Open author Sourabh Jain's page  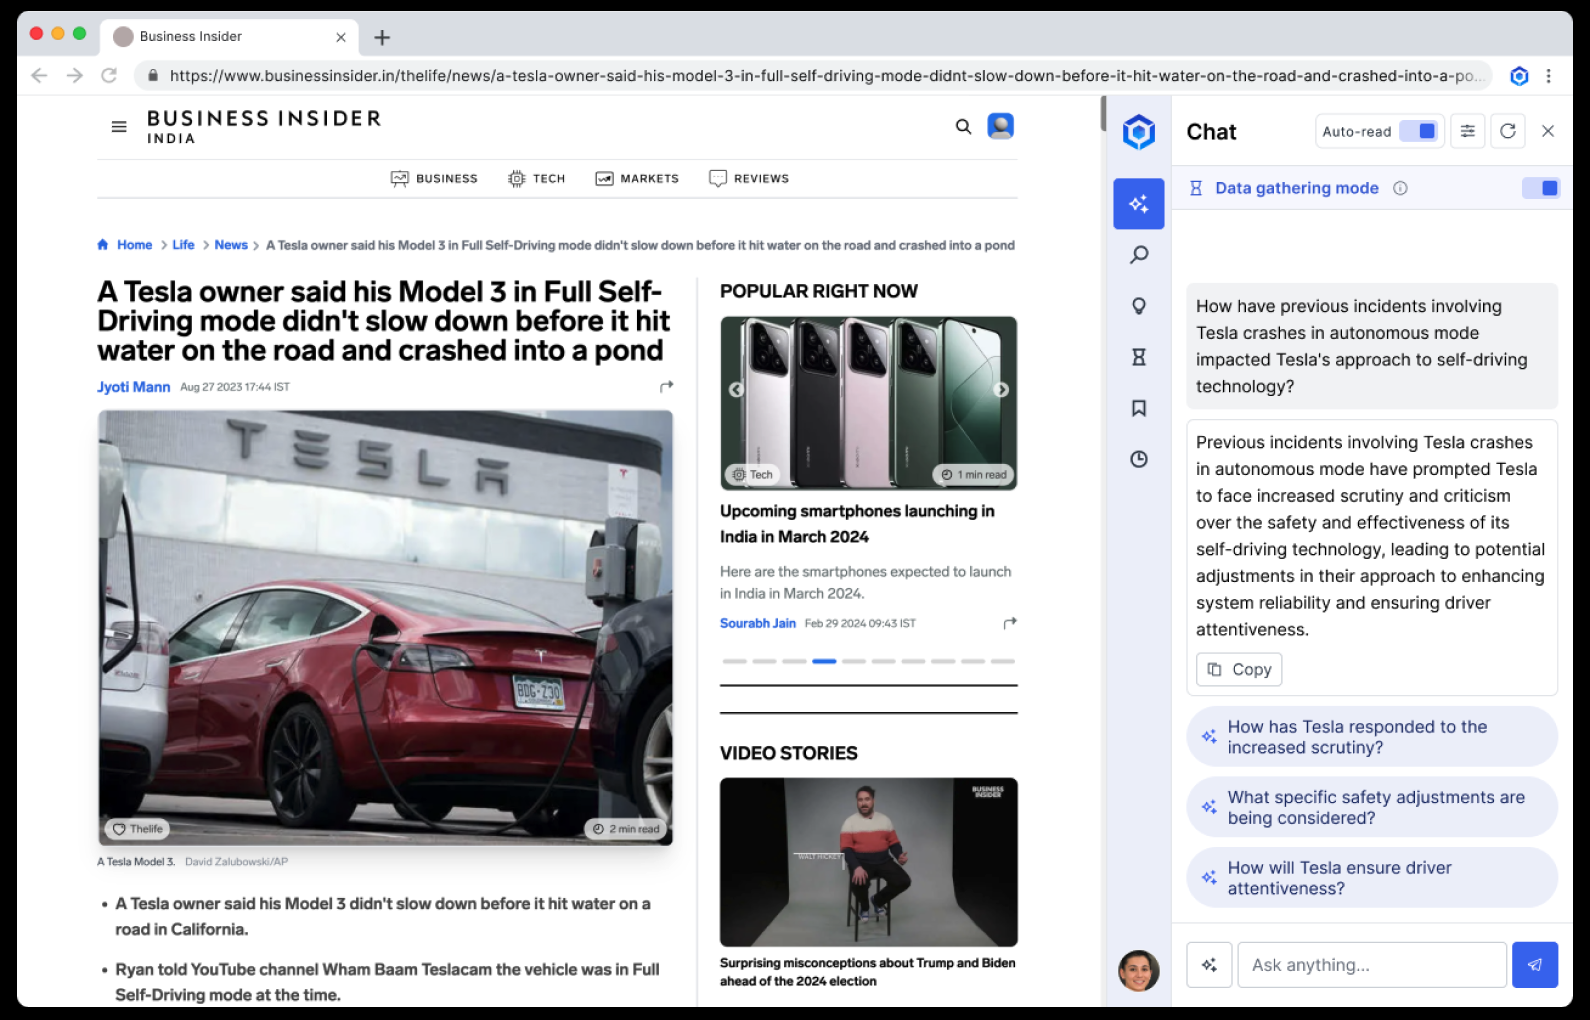pyautogui.click(x=758, y=623)
